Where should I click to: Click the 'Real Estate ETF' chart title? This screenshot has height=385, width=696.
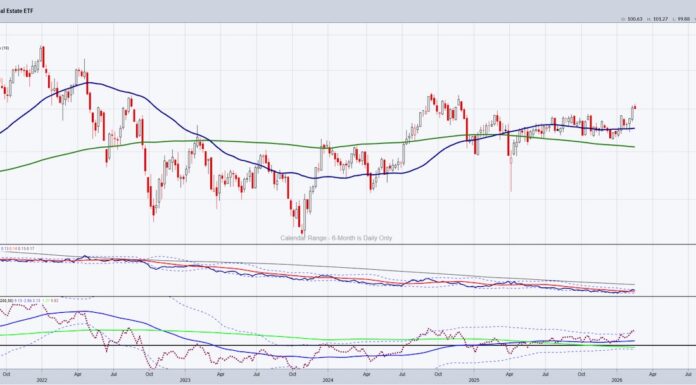tap(16, 11)
